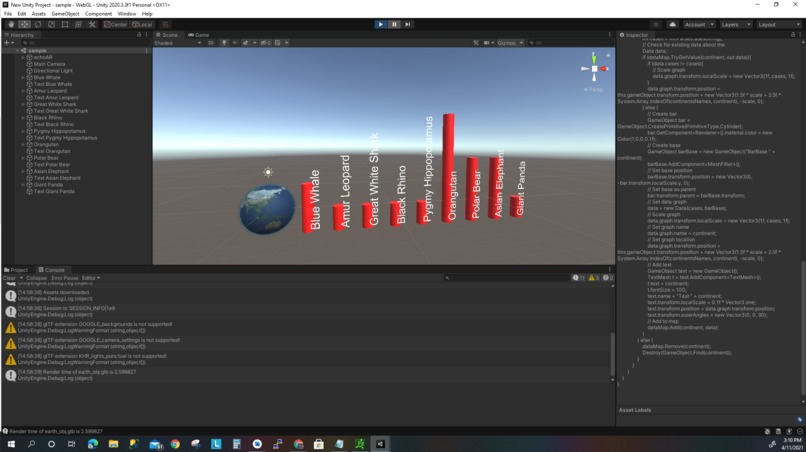Select Text Giant Panda in Hierarchy
The image size is (806, 452).
click(x=54, y=191)
